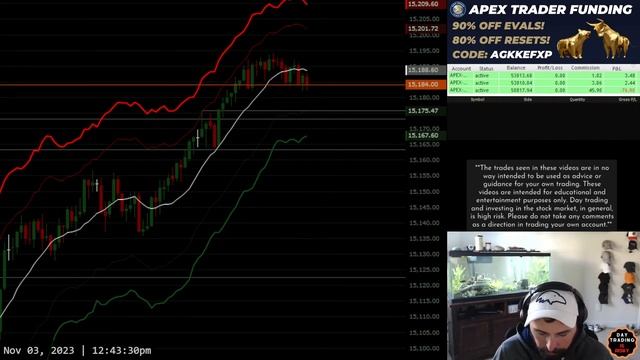Select the Side column header in positions grid
Viewport: 640px width, 360px height.
click(527, 100)
